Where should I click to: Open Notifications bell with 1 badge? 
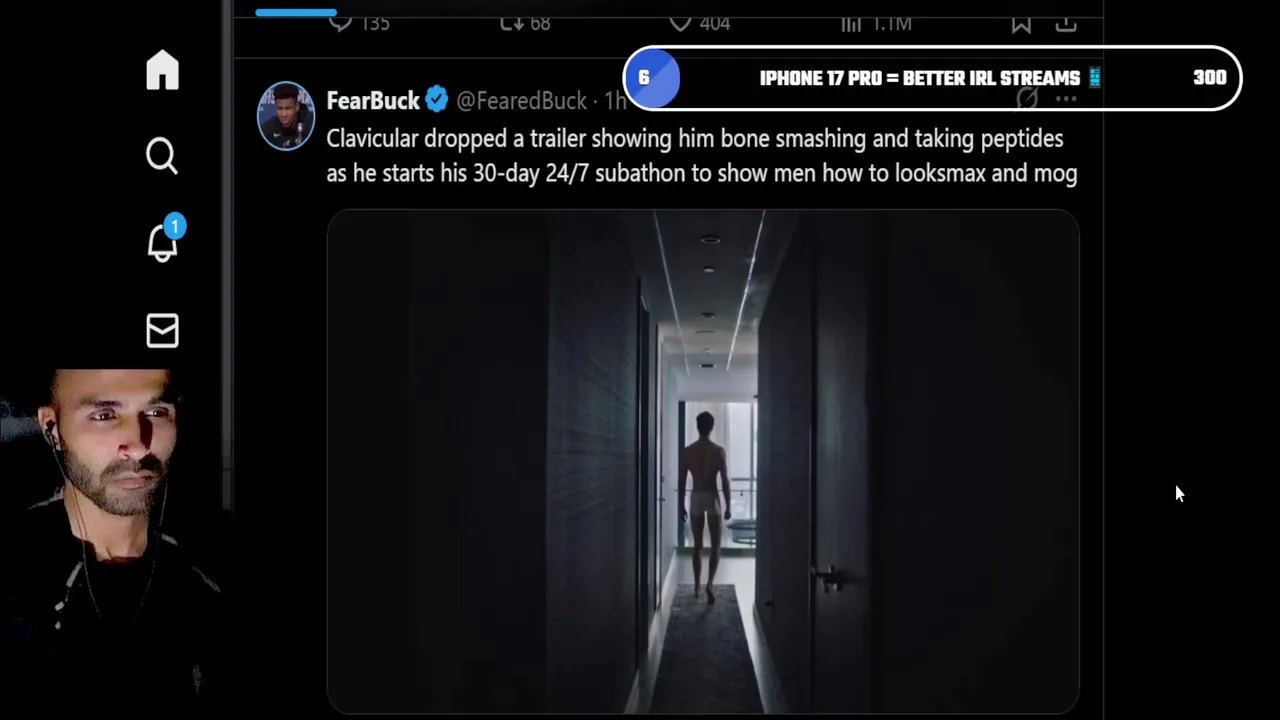[163, 240]
